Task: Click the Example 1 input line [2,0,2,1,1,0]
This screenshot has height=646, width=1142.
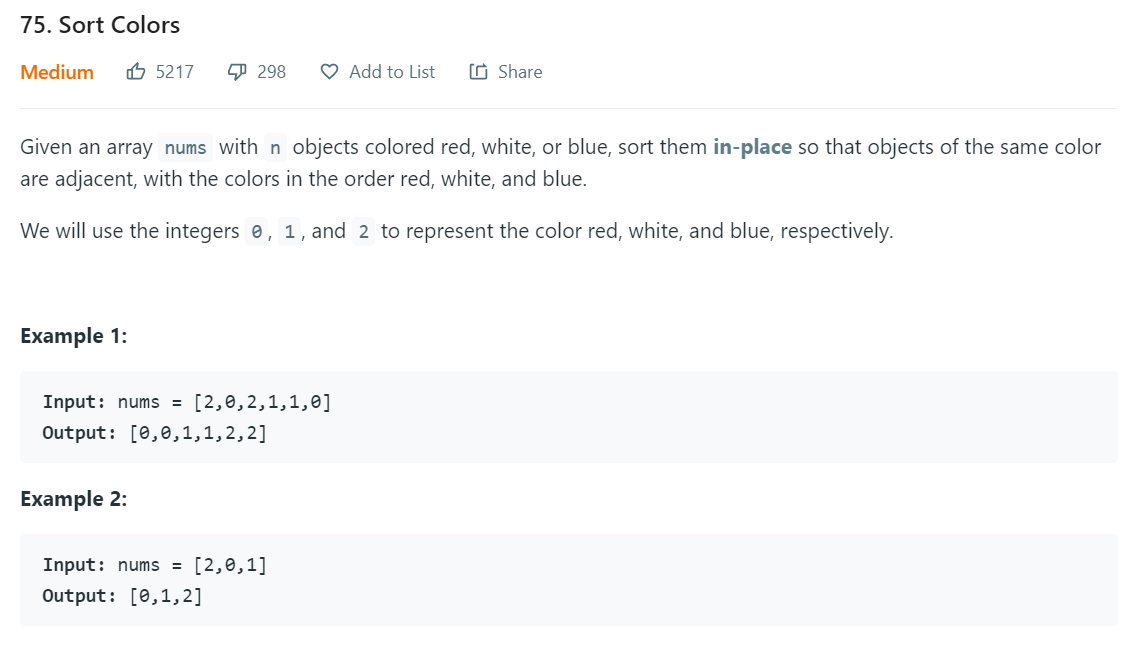Action: tap(187, 402)
